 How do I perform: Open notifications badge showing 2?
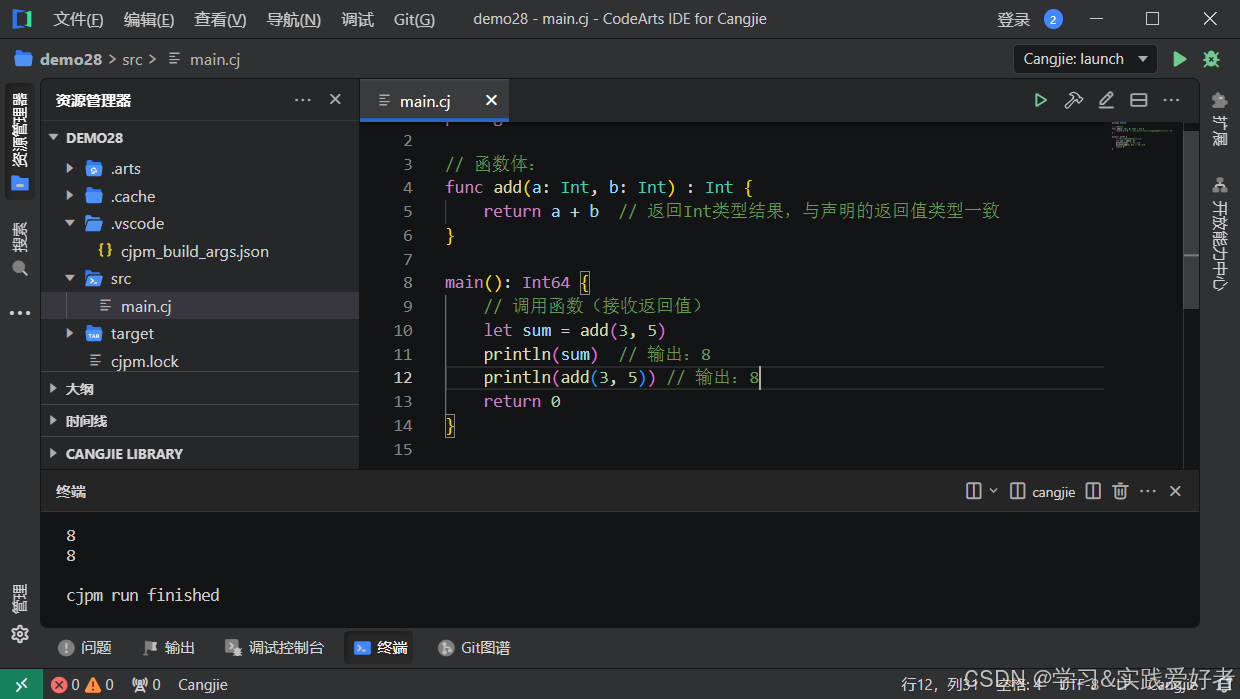pos(1053,19)
